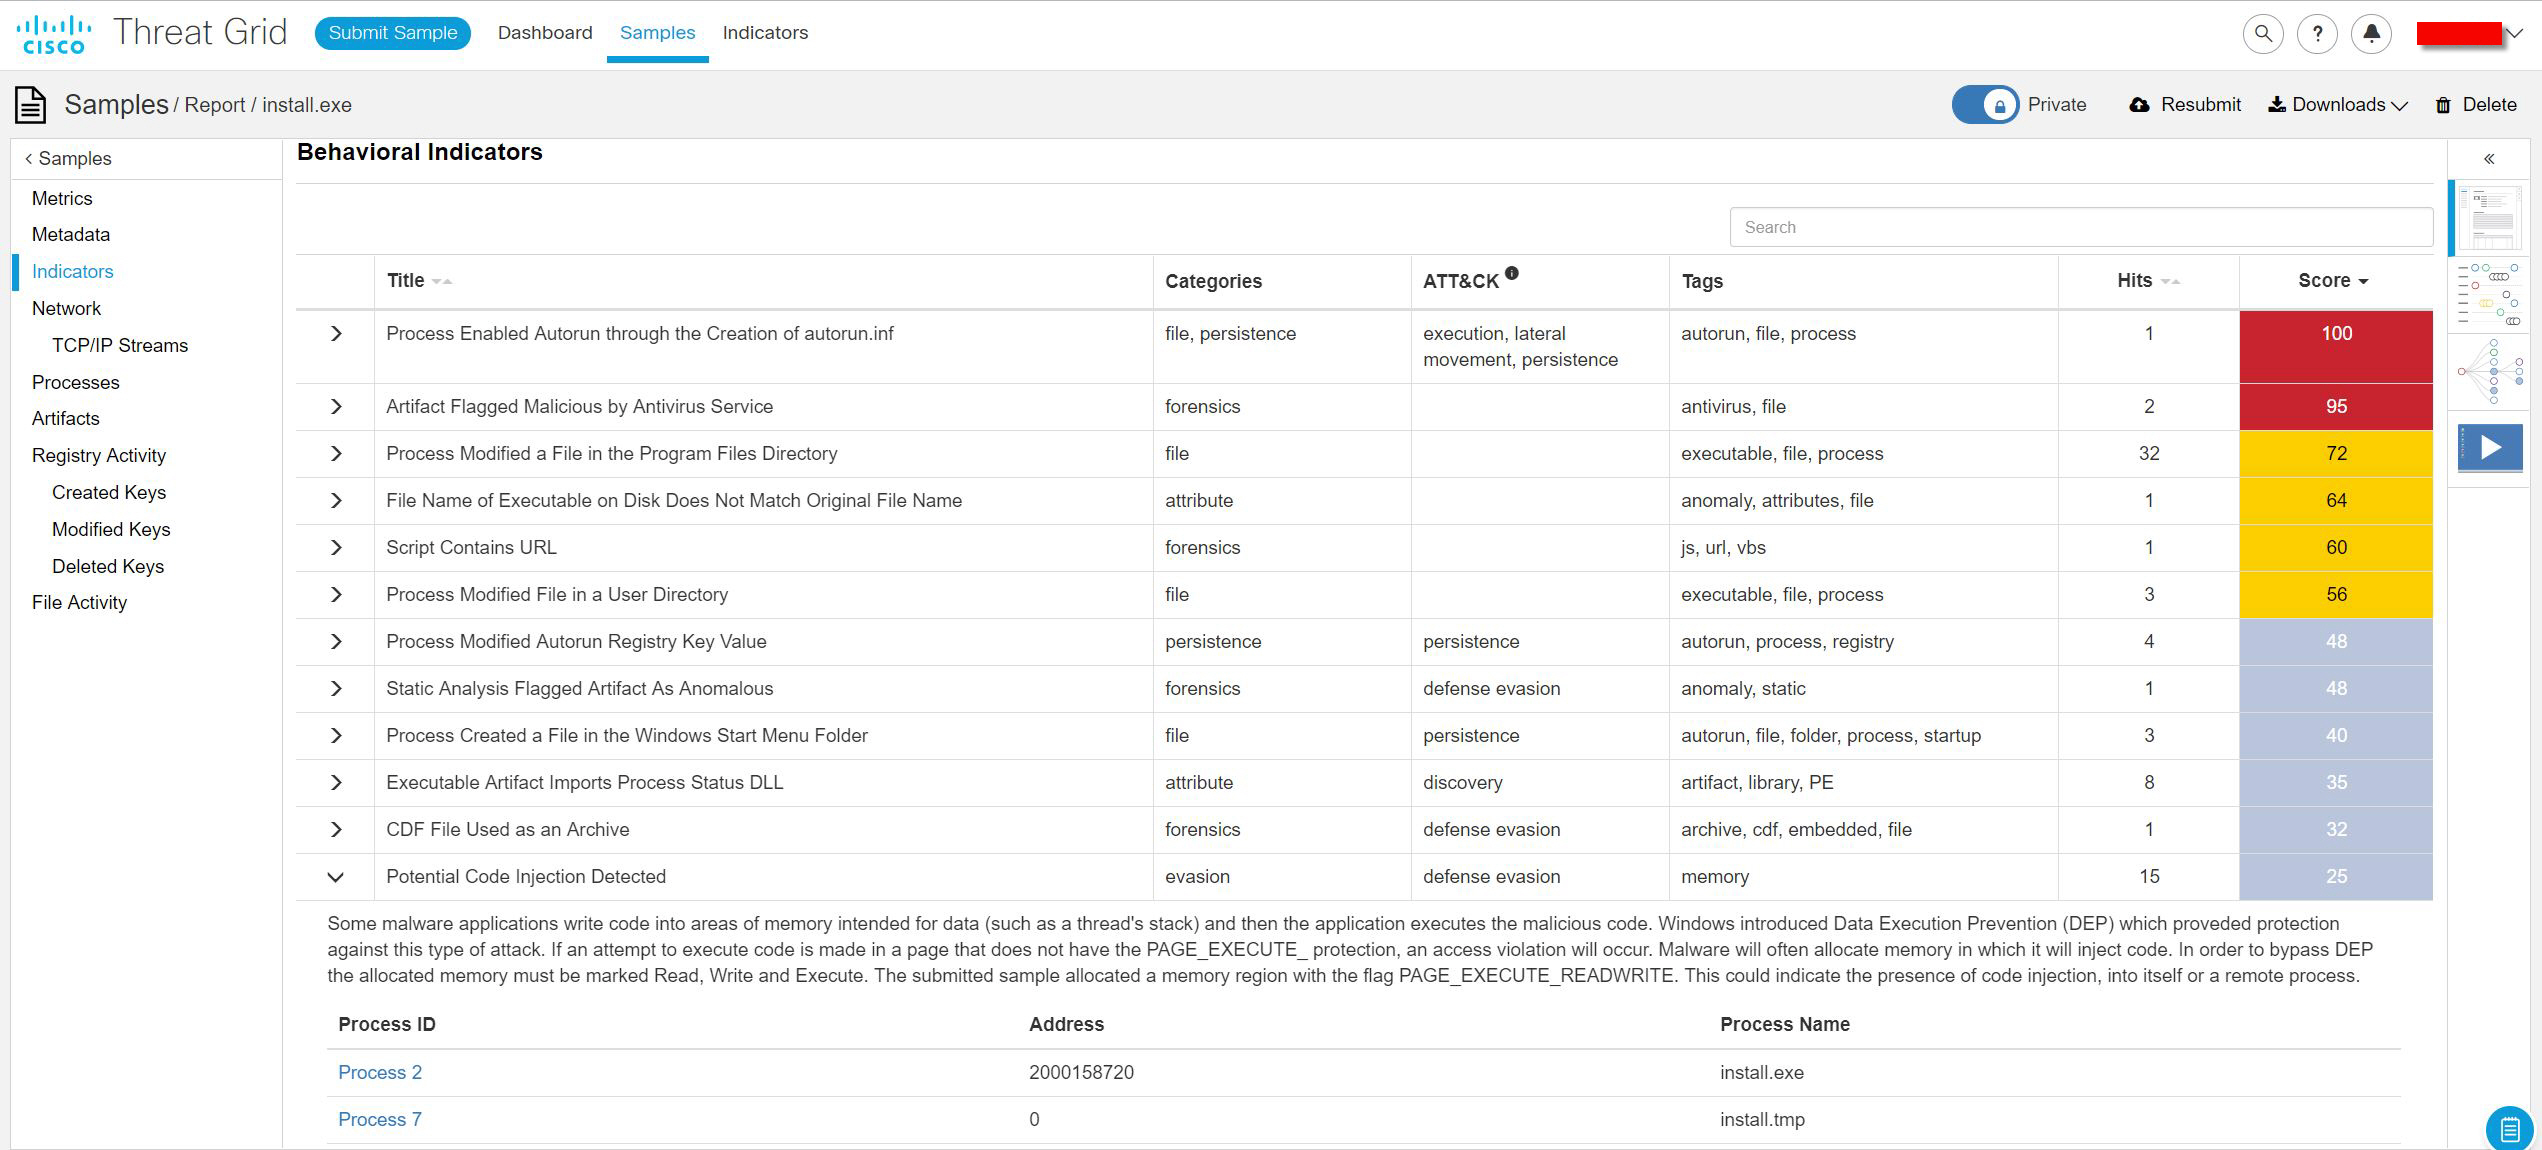Image resolution: width=2542 pixels, height=1150 pixels.
Task: Click the Delete trash icon
Action: 2443,105
